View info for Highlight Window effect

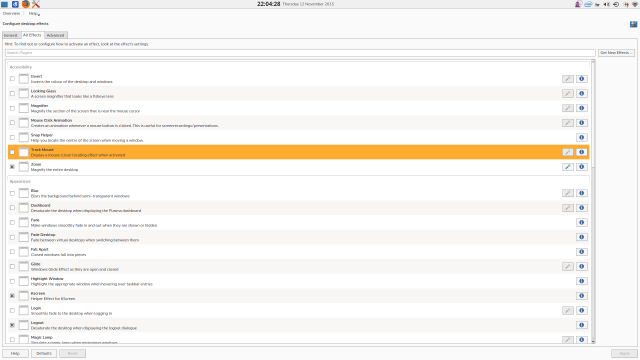pos(582,281)
